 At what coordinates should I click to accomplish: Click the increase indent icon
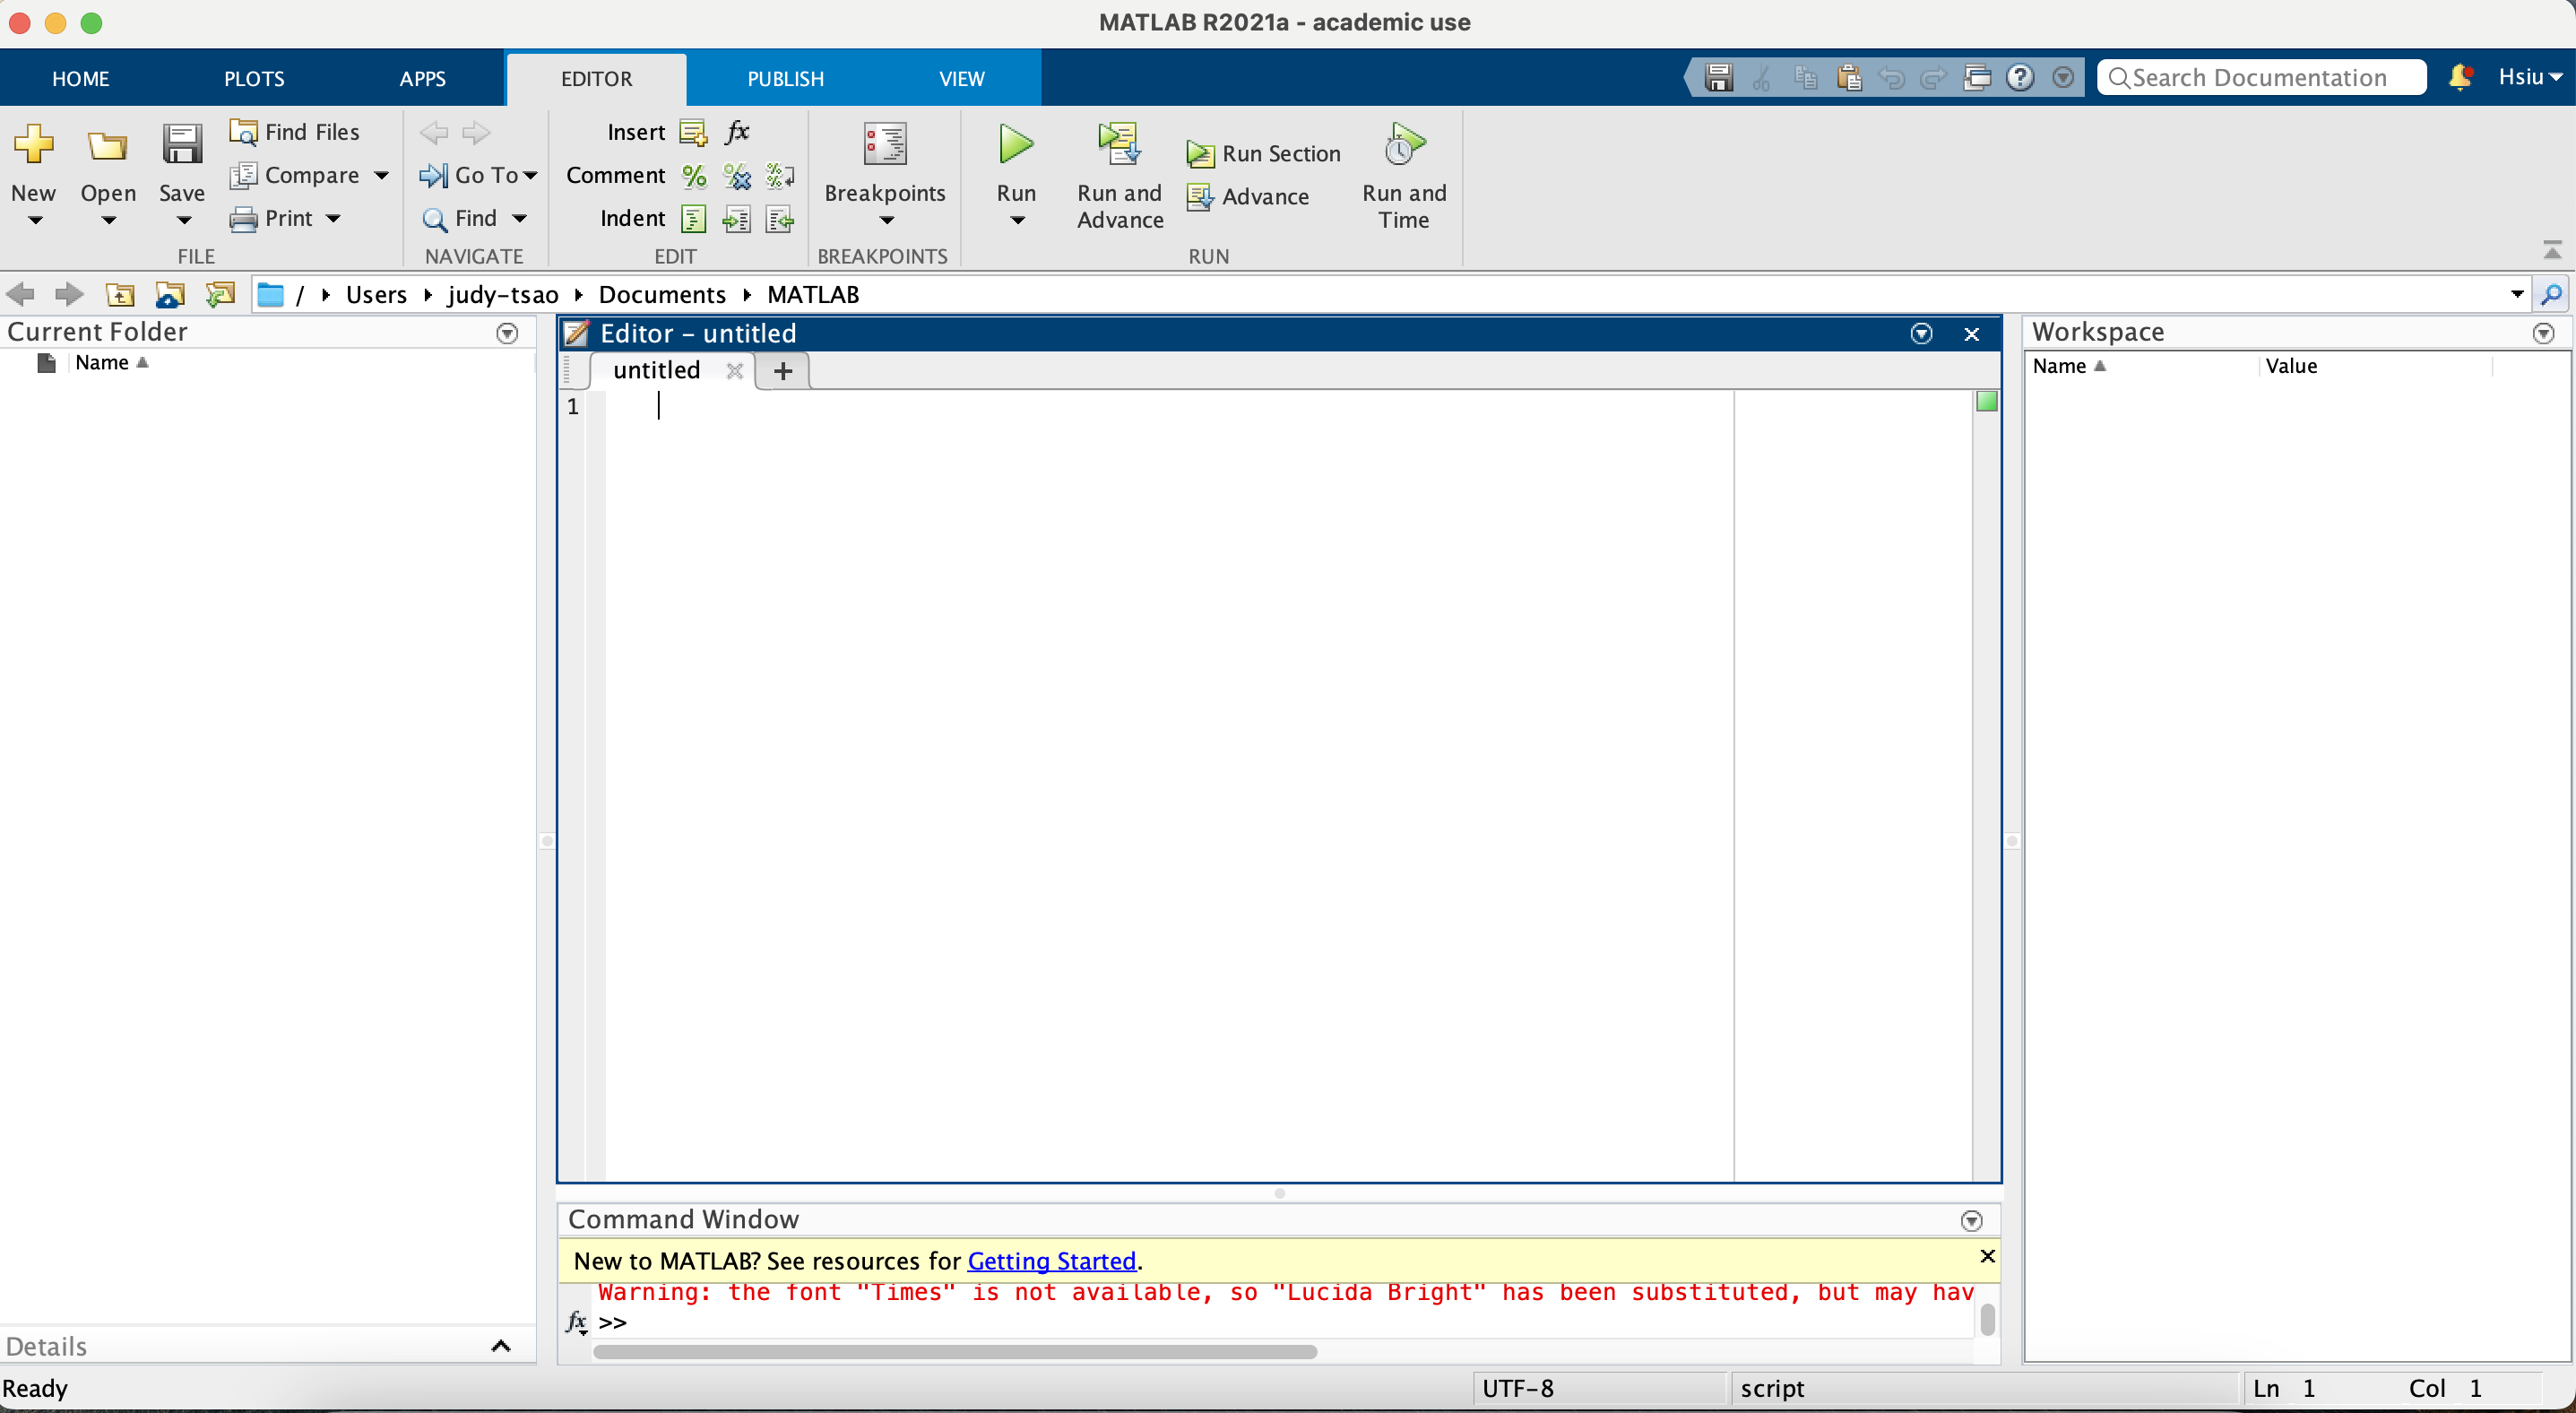tap(737, 219)
